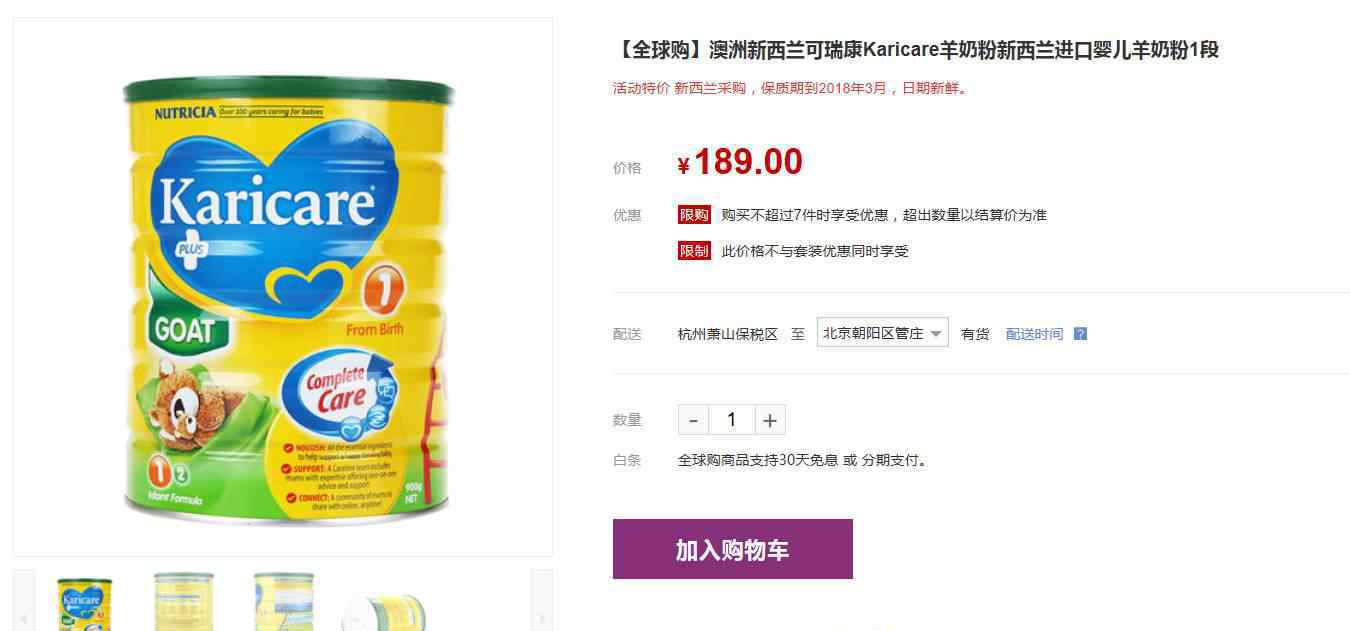The image size is (1350, 631).
Task: Click the quantity input field showing 1
Action: 732,420
